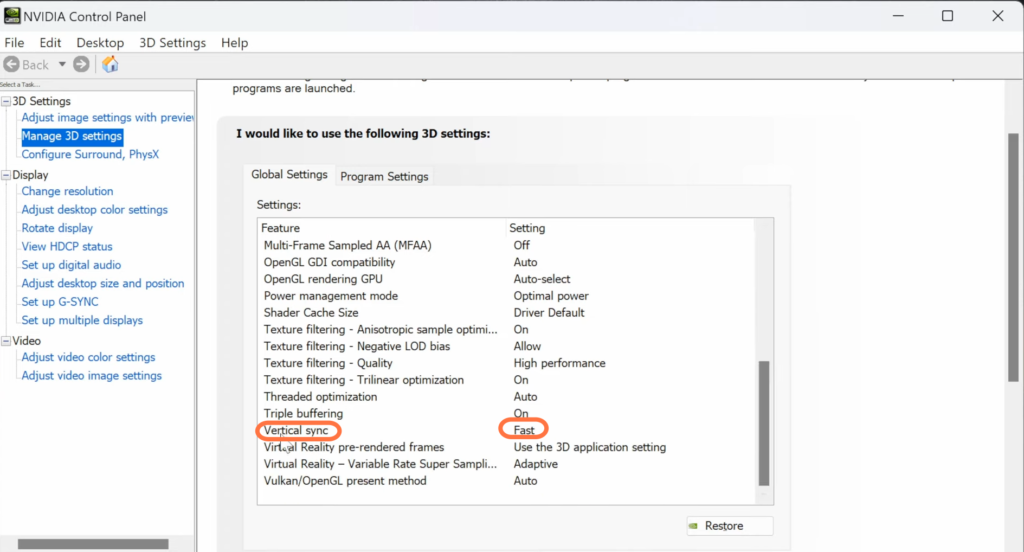Open the 3D Settings menu

pos(172,42)
